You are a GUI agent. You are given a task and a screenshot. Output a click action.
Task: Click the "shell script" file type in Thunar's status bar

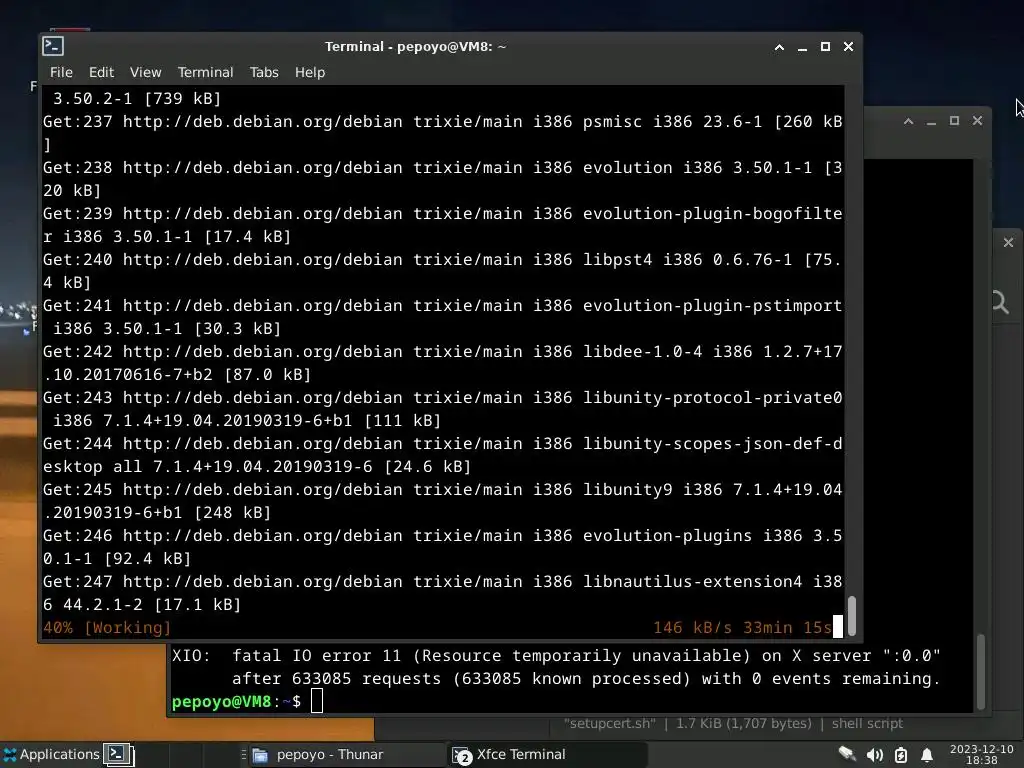867,724
